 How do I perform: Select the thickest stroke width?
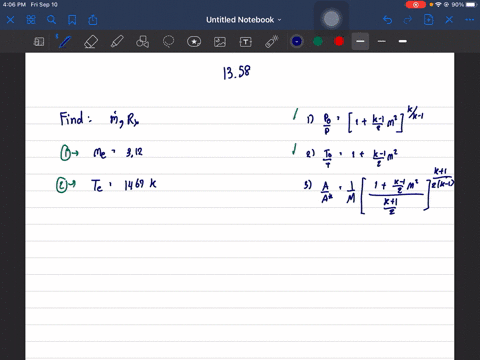403,41
